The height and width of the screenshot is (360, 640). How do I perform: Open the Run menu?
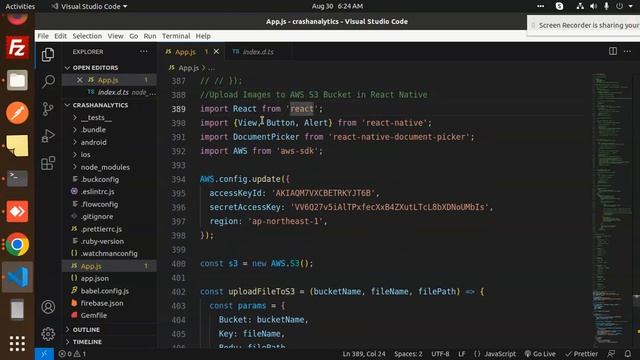tap(150, 36)
